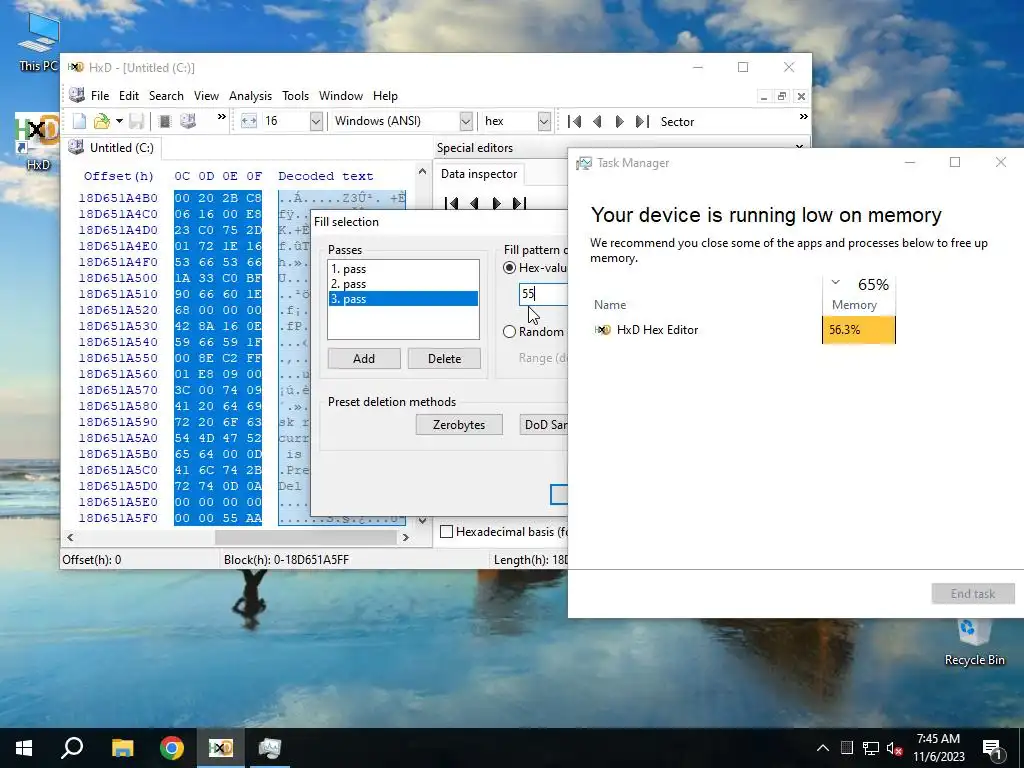Open the Window menu

[x=340, y=96]
